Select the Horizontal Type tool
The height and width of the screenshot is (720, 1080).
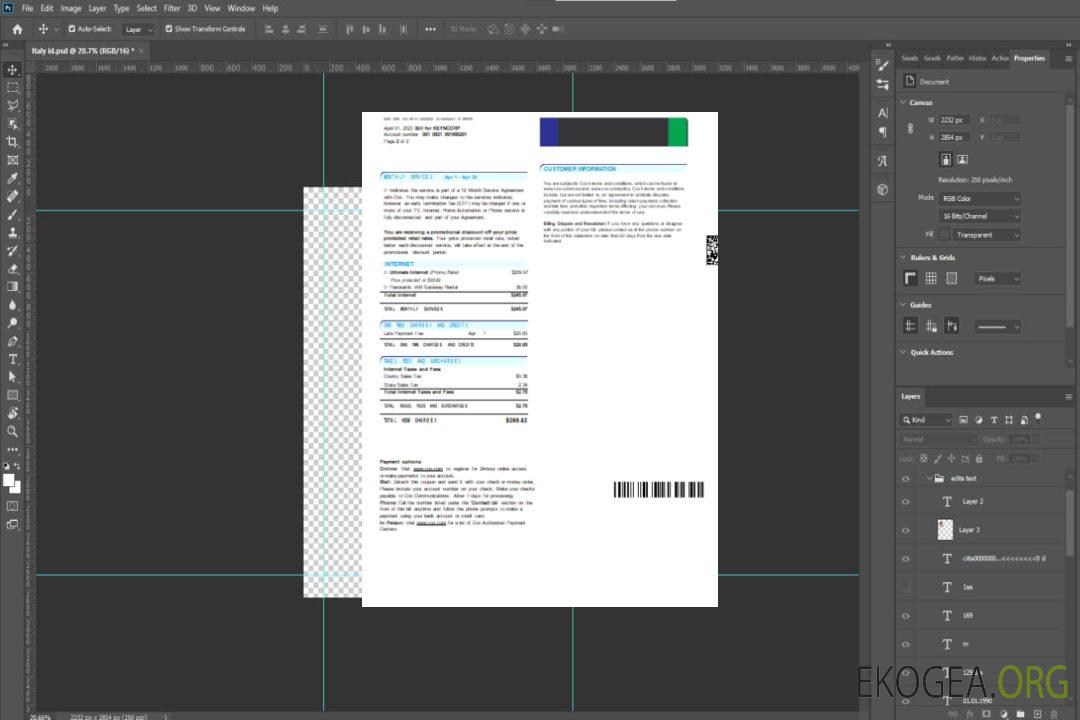(x=13, y=359)
